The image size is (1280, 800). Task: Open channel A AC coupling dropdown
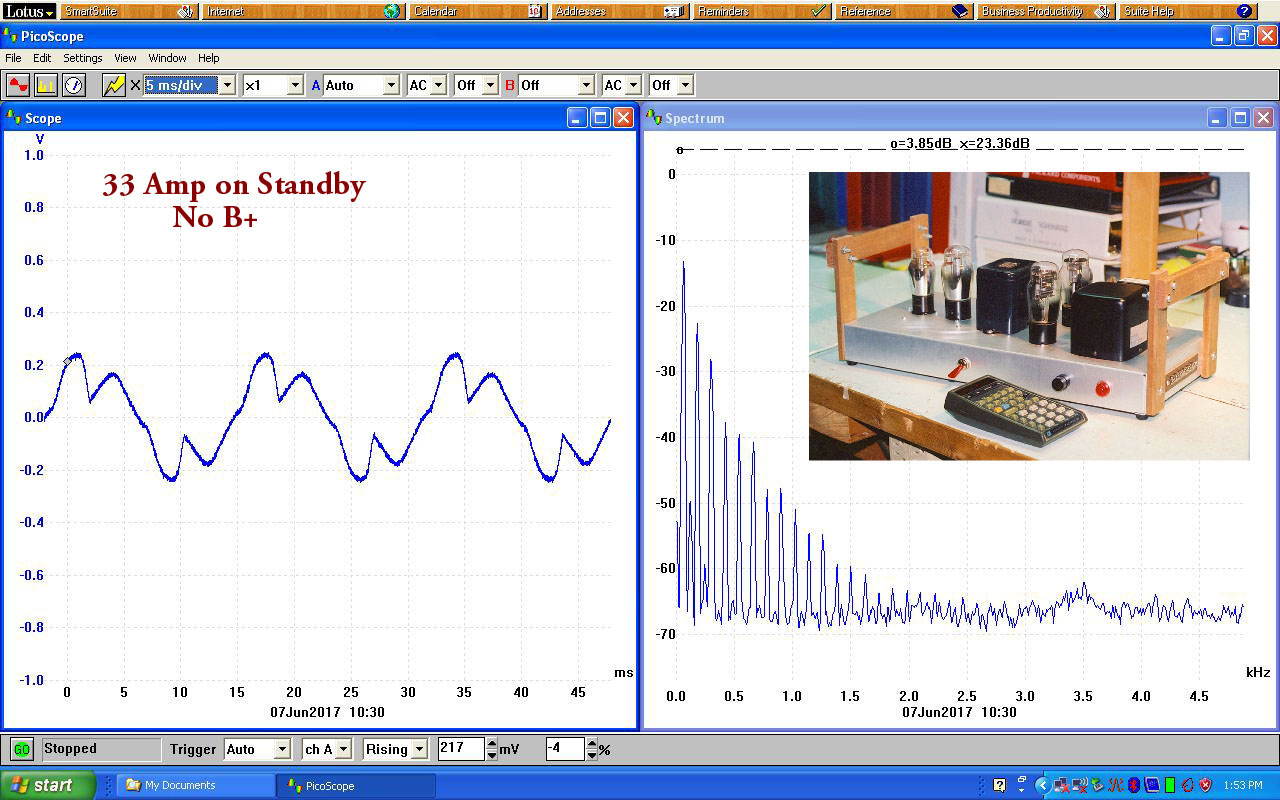click(x=427, y=85)
